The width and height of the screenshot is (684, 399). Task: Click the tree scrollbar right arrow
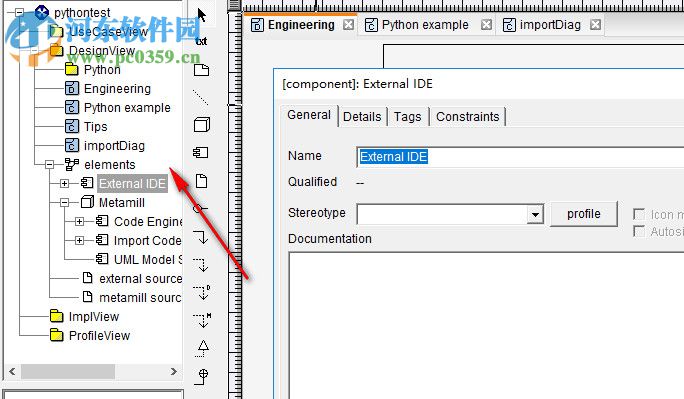[174, 372]
